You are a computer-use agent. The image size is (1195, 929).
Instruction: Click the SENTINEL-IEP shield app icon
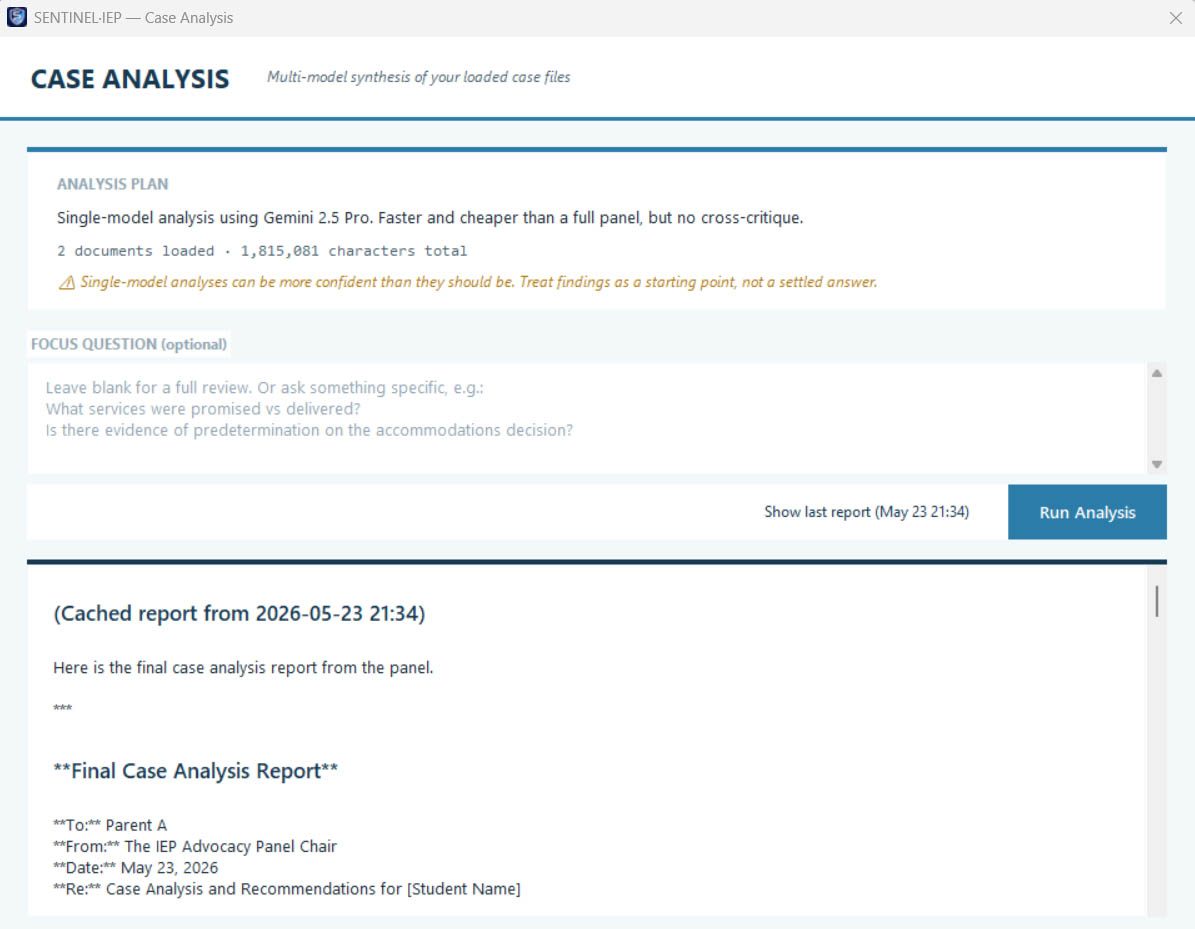(x=17, y=17)
